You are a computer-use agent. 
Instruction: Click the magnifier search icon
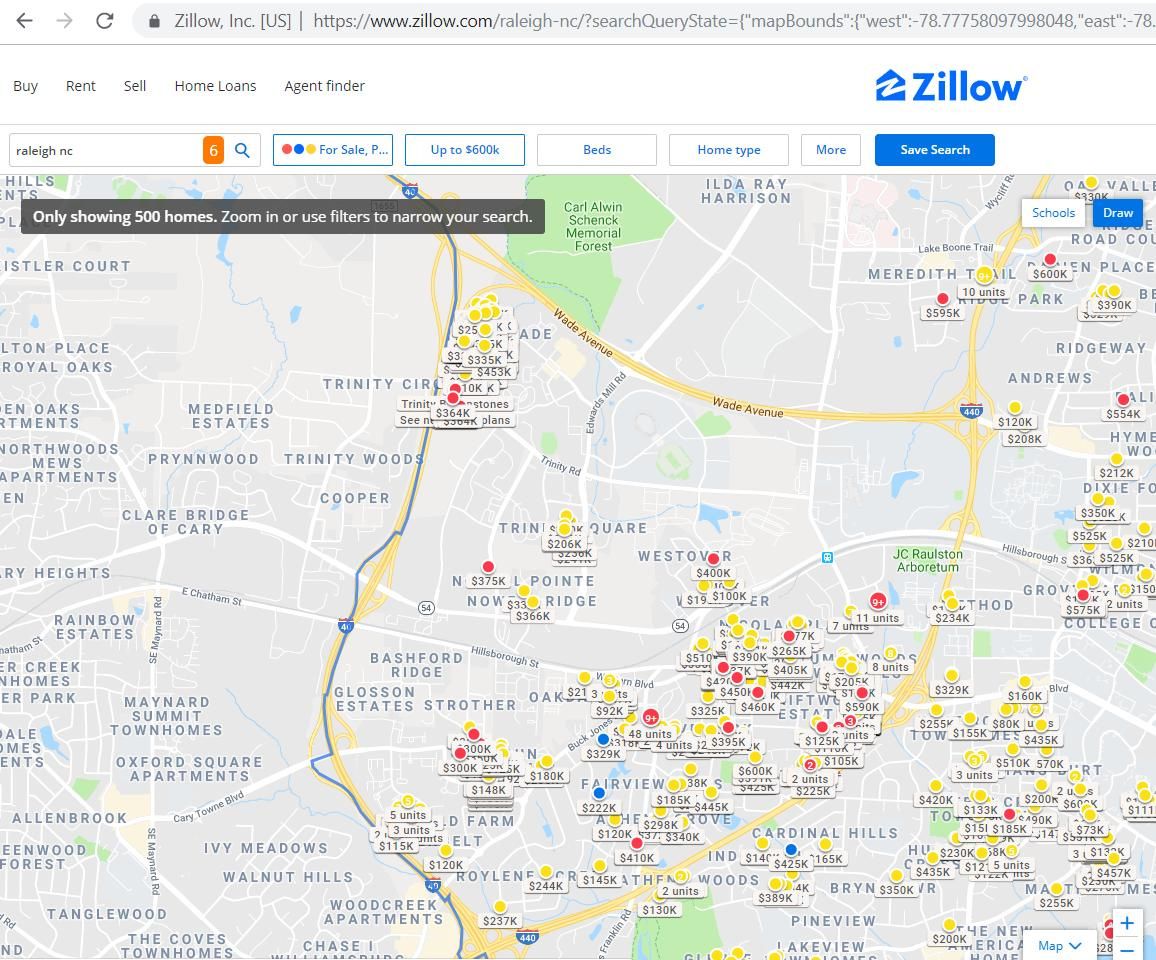click(242, 150)
